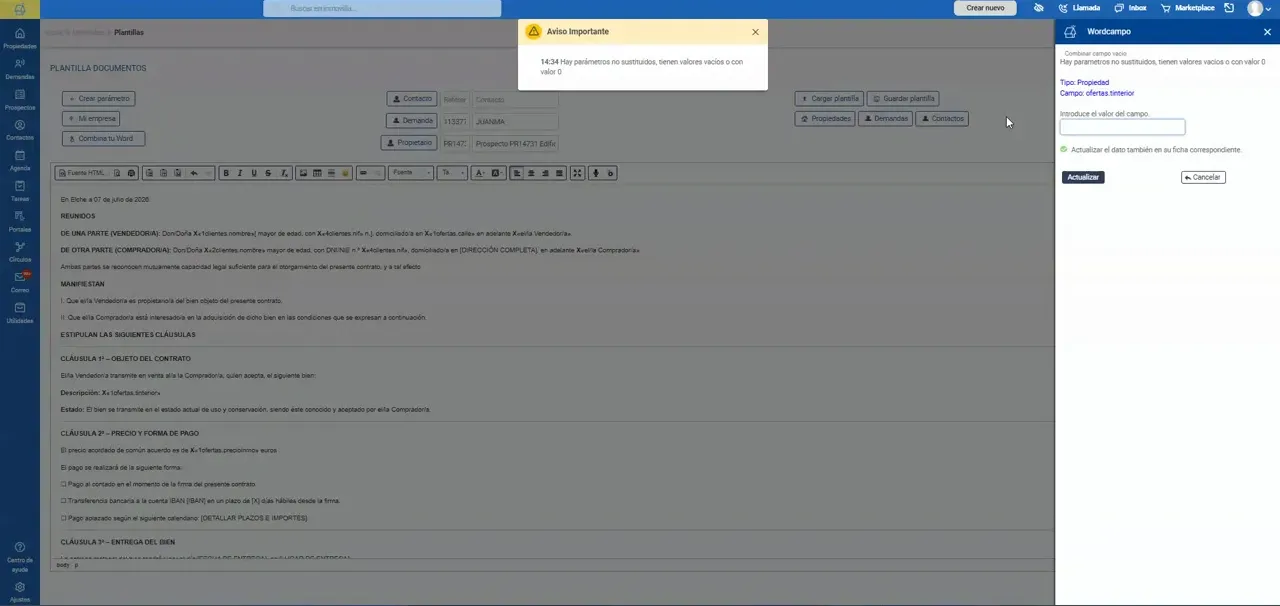Image resolution: width=1280 pixels, height=606 pixels.
Task: Click the microphone dictation icon in editor toolbar
Action: (595, 173)
